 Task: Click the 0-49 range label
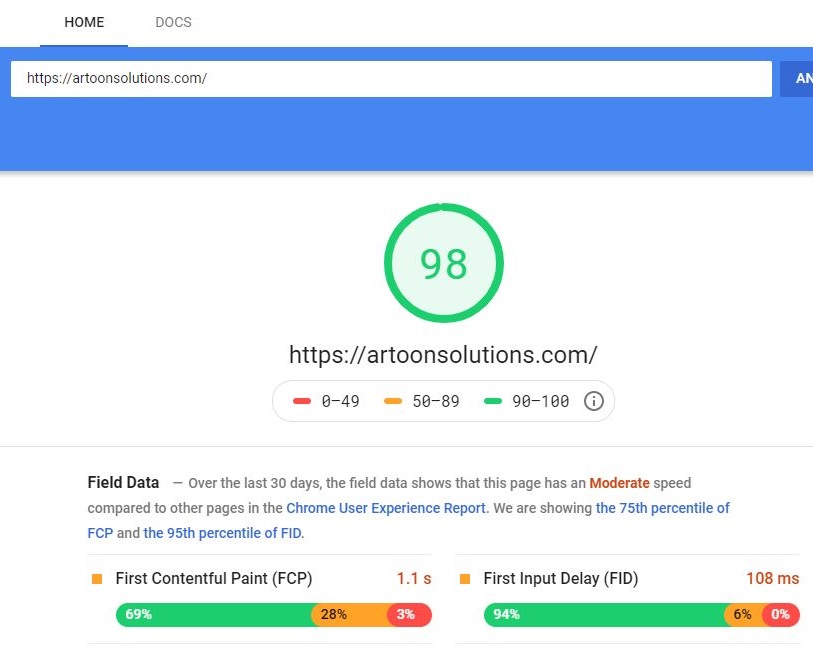pos(340,401)
